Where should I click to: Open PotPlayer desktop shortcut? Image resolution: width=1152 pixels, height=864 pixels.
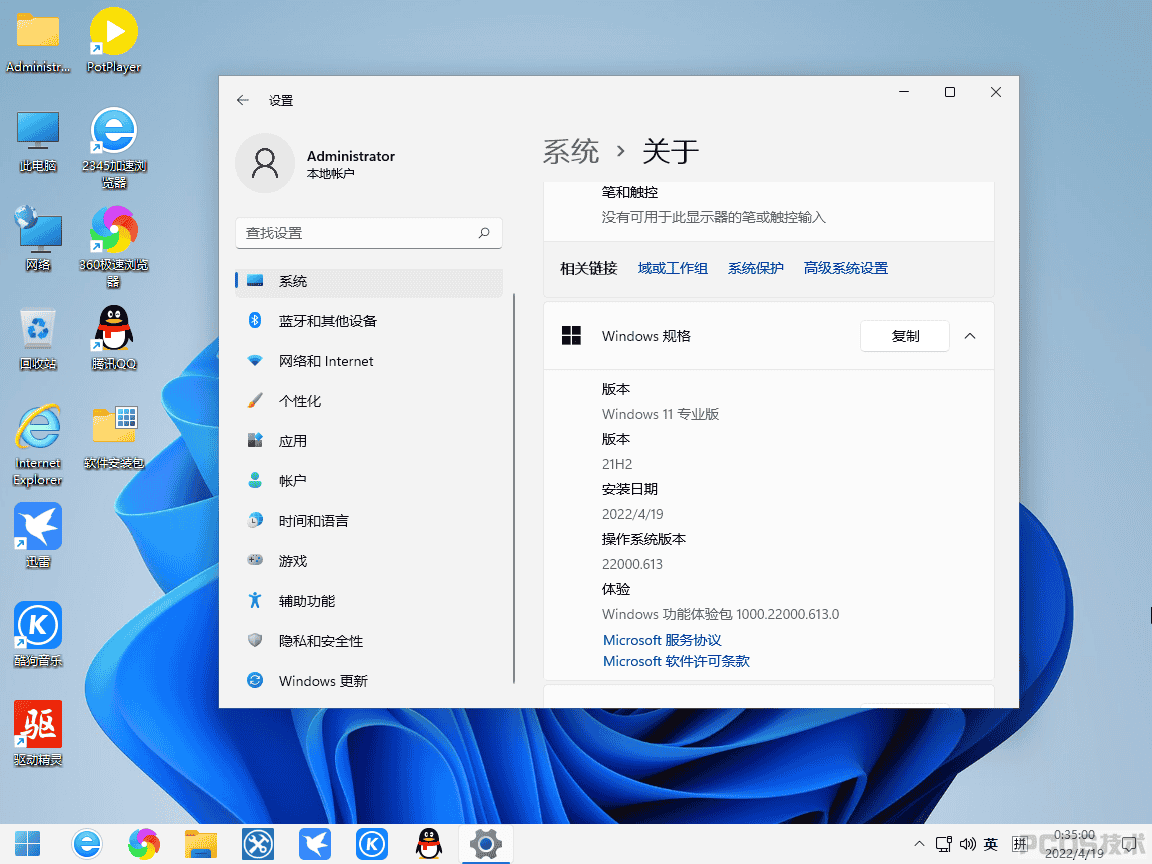[114, 40]
